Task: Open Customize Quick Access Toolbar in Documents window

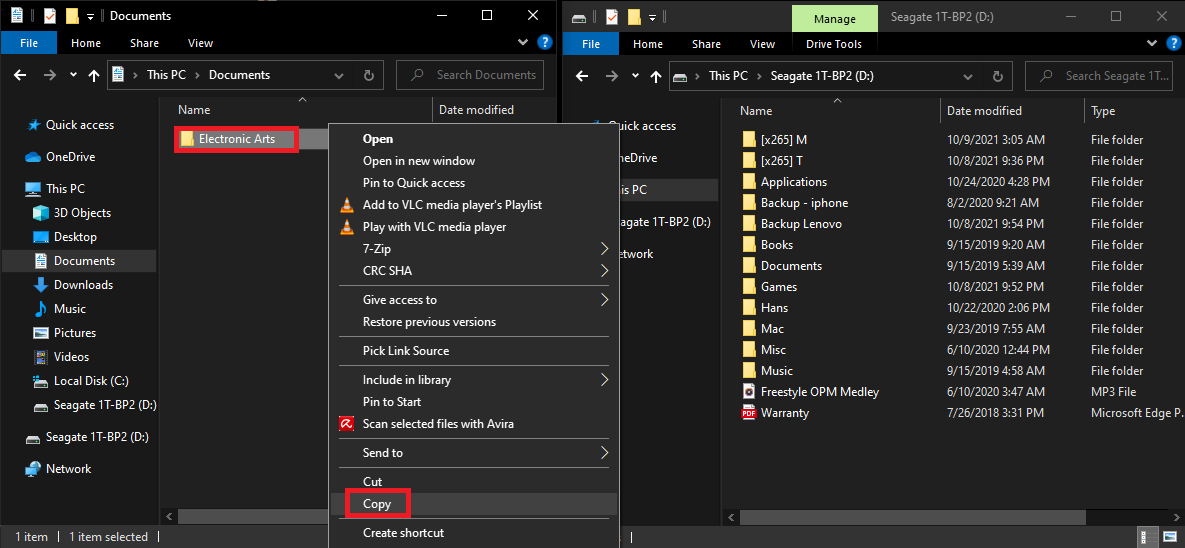Action: 93,16
